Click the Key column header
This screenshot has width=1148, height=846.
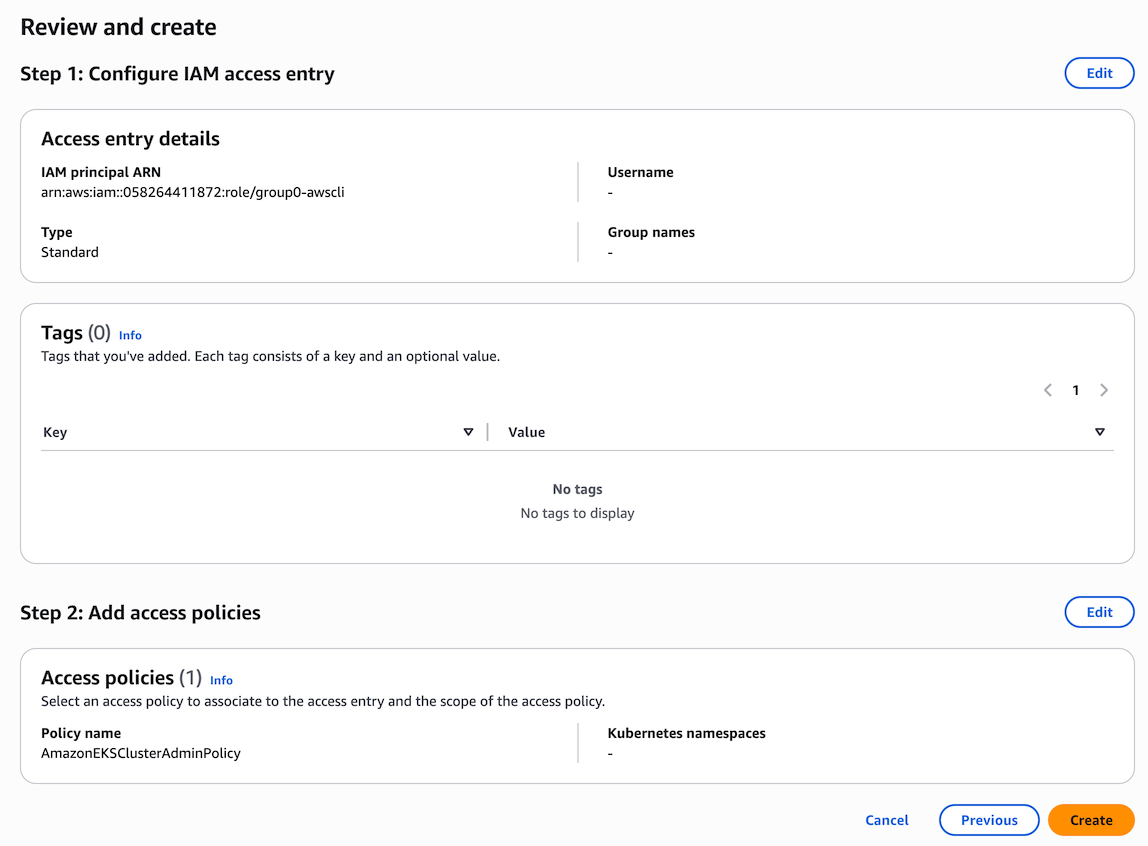click(55, 432)
